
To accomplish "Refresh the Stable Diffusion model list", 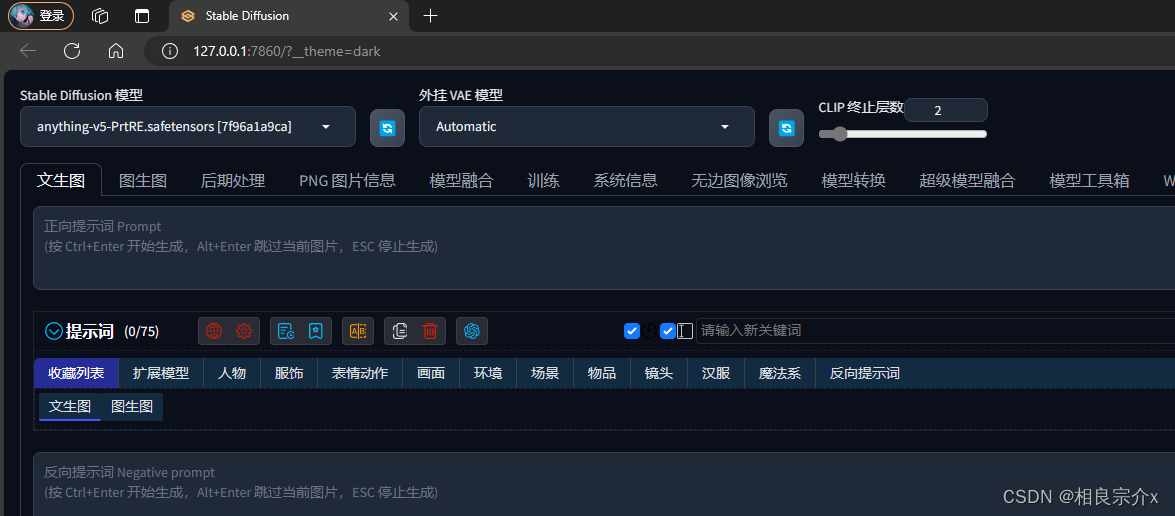I will (x=387, y=128).
